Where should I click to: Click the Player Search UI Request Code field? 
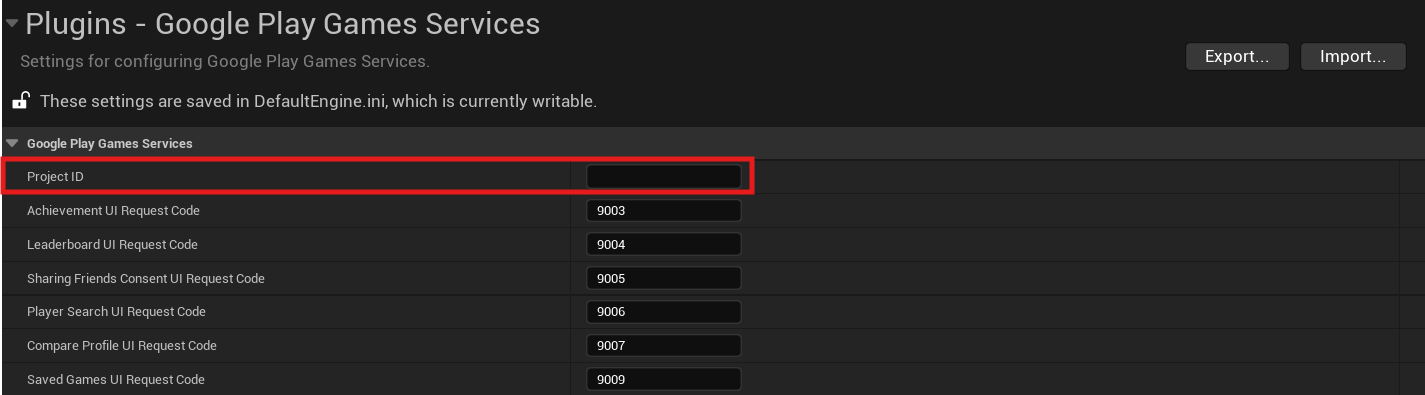click(663, 312)
